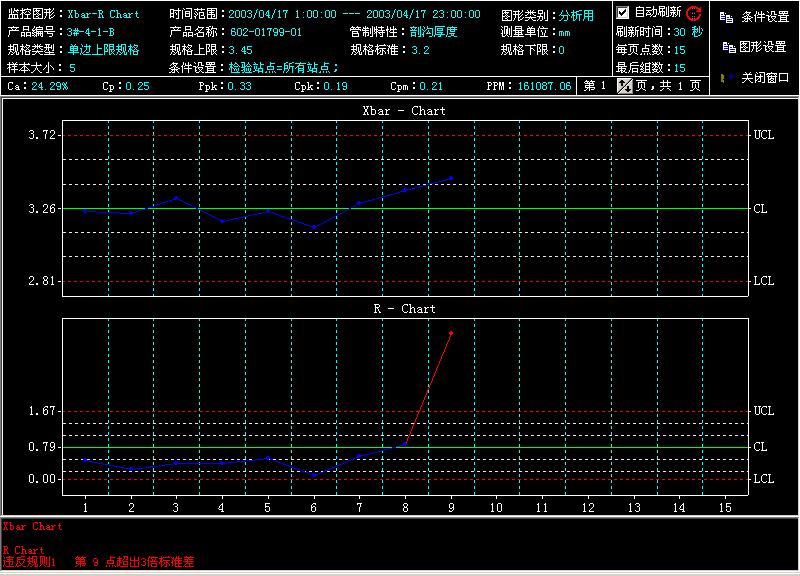Image resolution: width=800 pixels, height=576 pixels.
Task: Click Xbar chart data point for sample 1
Action: (x=85, y=211)
